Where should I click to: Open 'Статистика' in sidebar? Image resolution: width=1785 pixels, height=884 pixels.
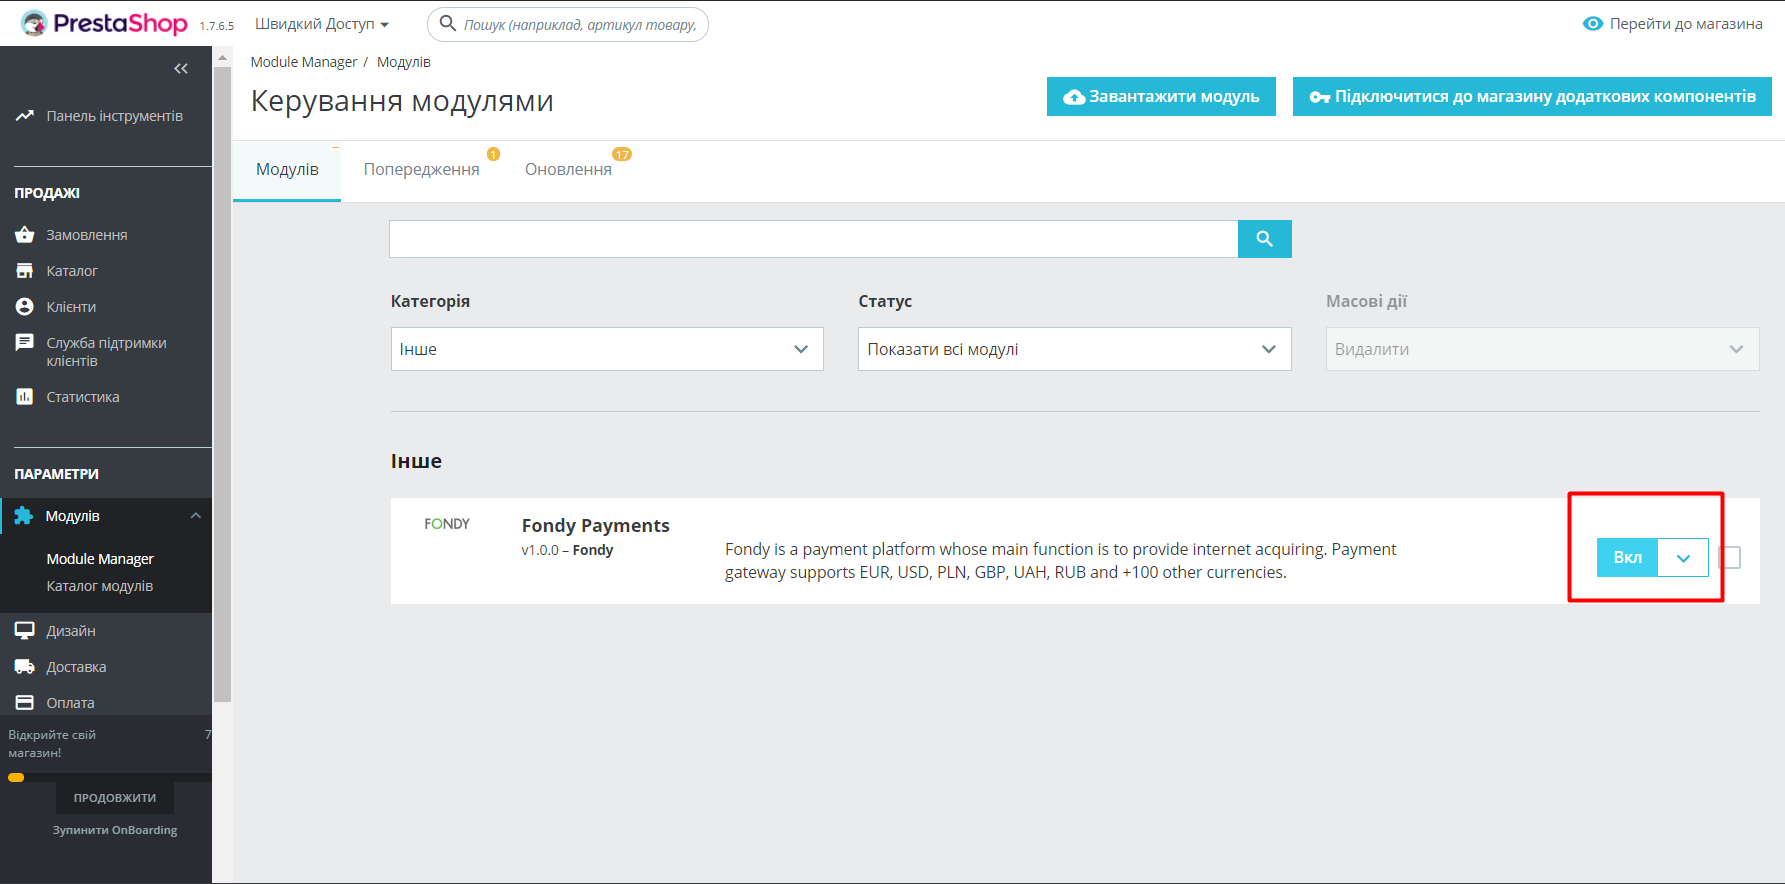click(83, 397)
